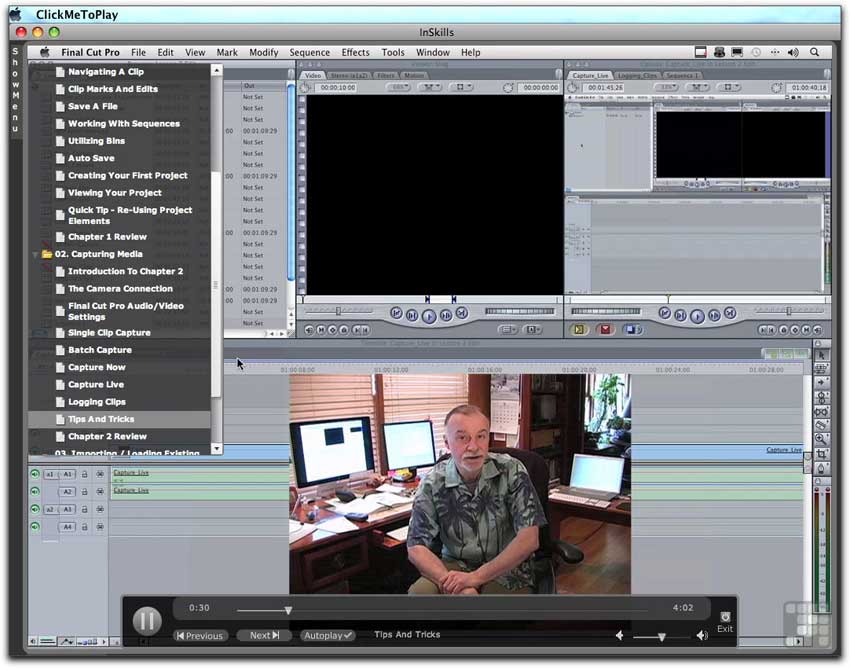This screenshot has height=668, width=850.
Task: Open the Effects menu
Action: (356, 53)
